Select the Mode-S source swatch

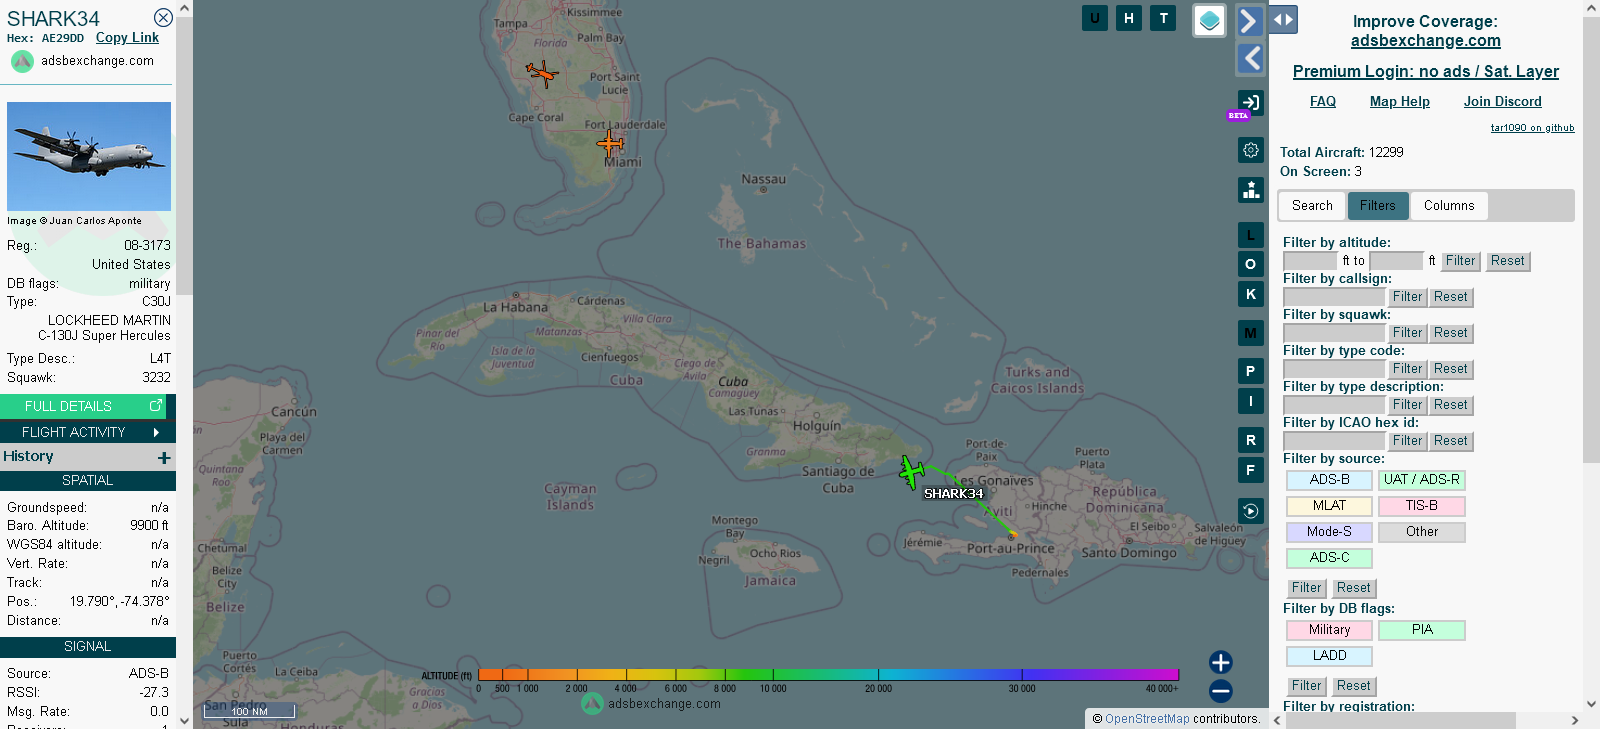click(x=1329, y=532)
